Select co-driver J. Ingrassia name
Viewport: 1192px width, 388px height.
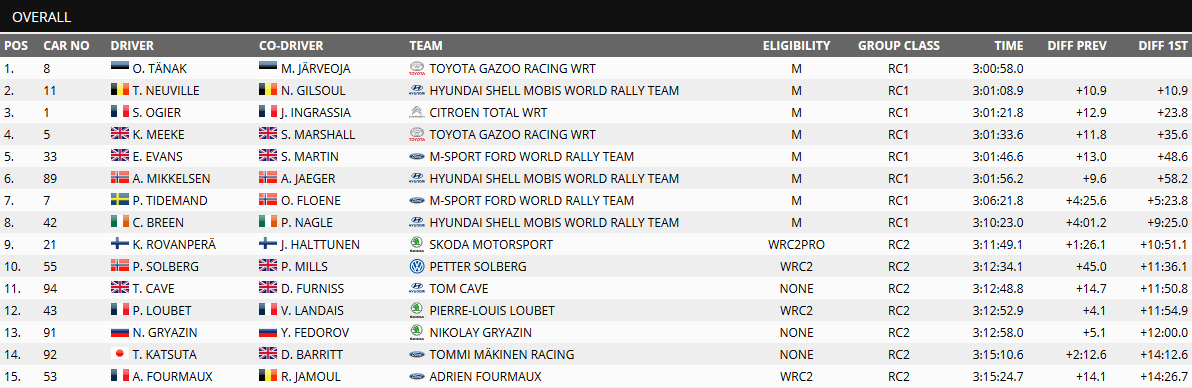click(x=315, y=113)
